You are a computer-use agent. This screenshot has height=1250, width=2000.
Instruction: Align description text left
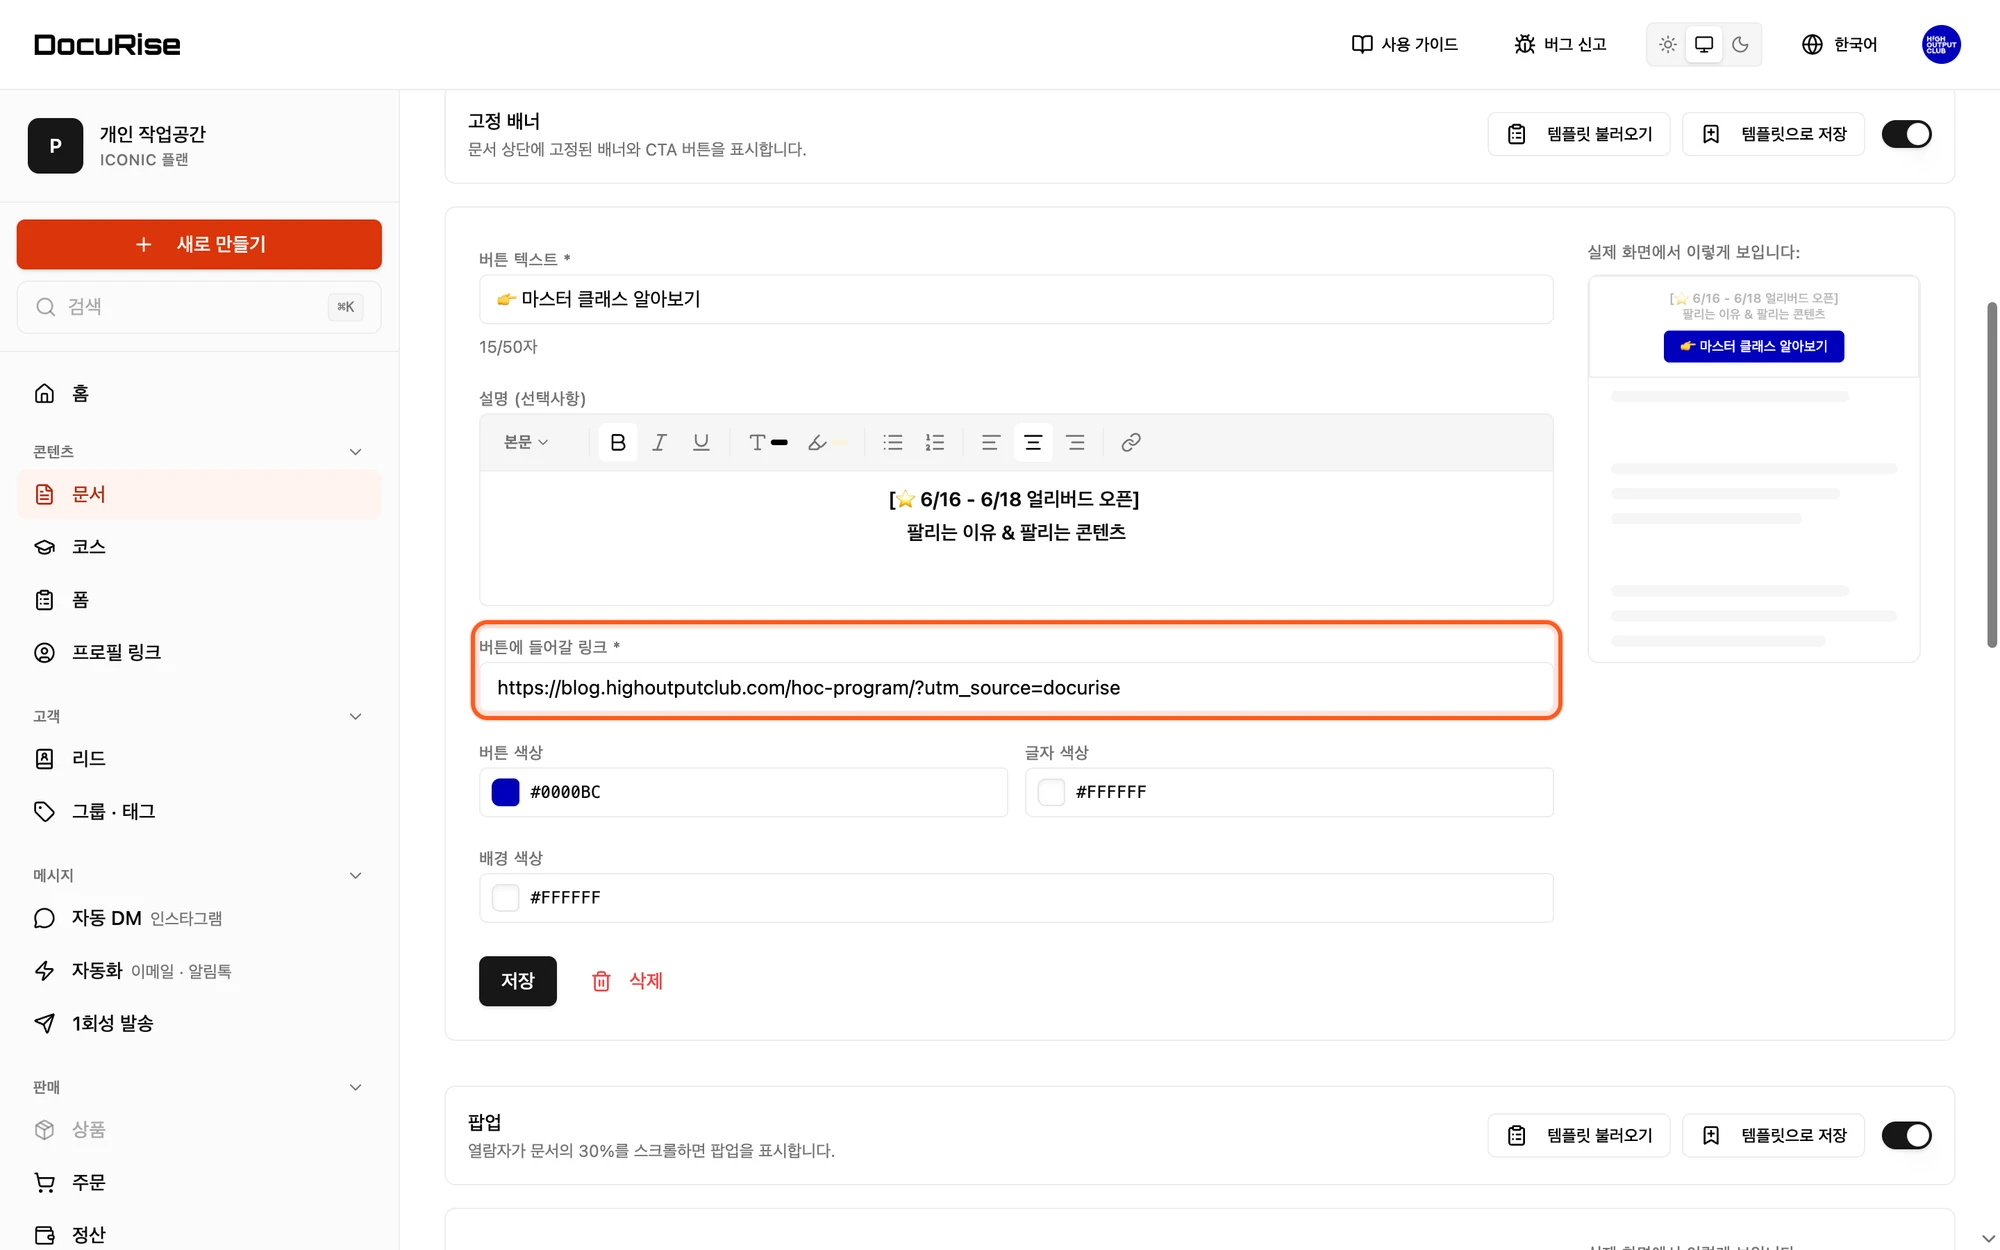point(991,442)
